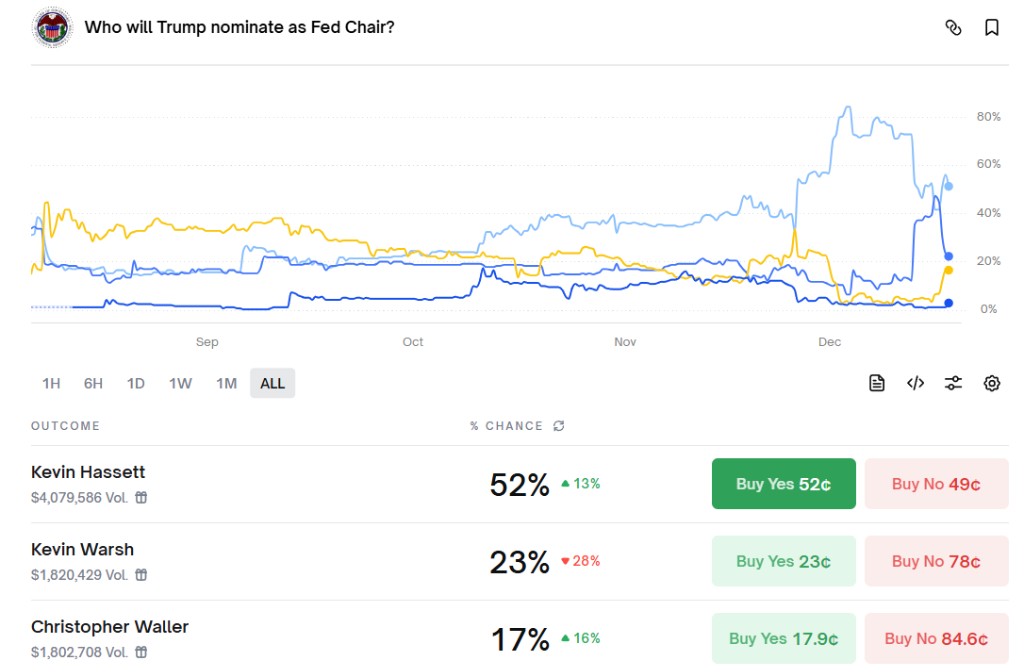Click gift icon next to Hassett volume
This screenshot has width=1024, height=672.
141,497
